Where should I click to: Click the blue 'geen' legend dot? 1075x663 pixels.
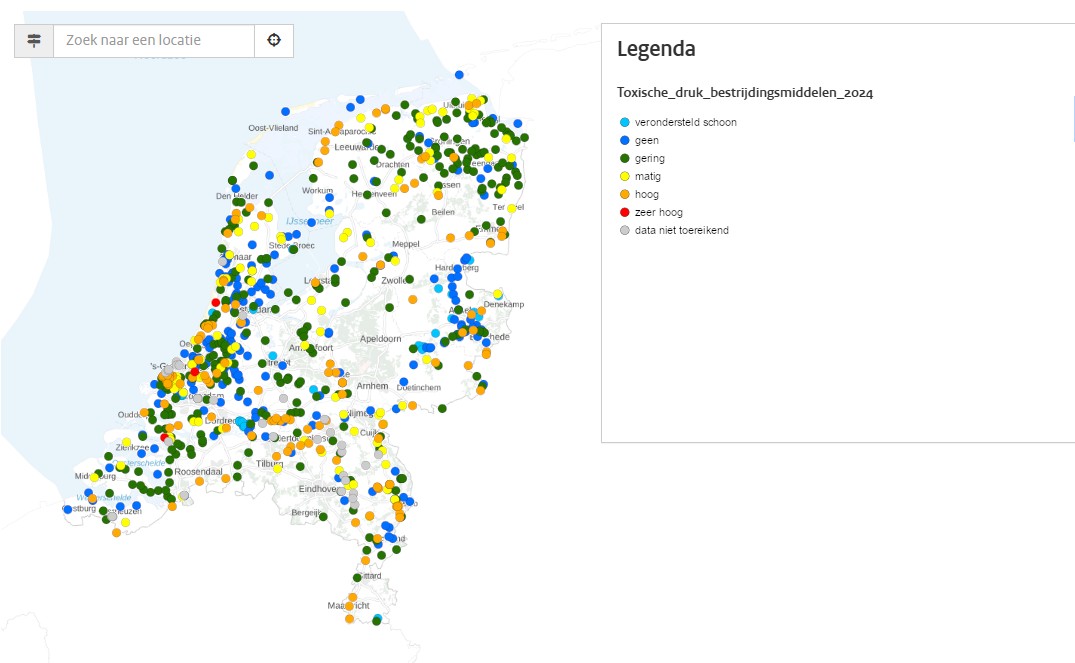click(x=625, y=140)
